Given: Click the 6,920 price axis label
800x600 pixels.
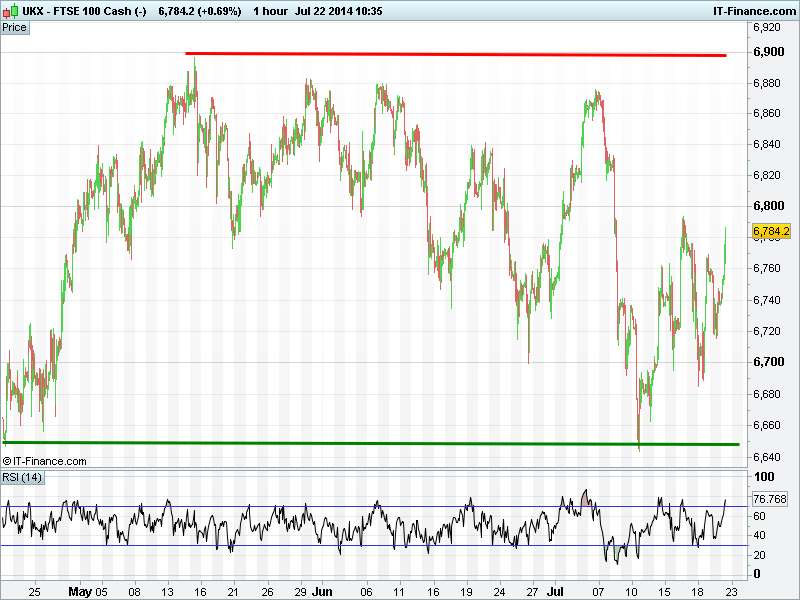Looking at the screenshot, I should coord(767,27).
